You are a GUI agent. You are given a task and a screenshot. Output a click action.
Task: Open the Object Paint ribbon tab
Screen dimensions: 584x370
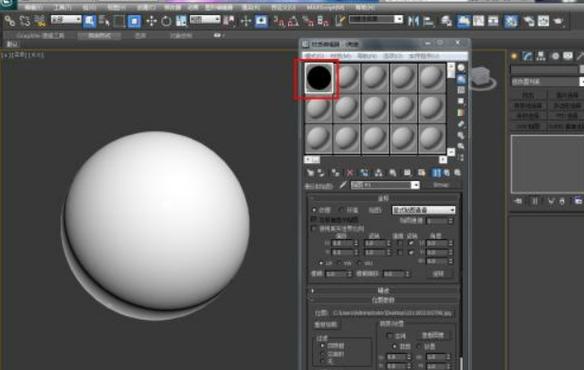tap(181, 36)
